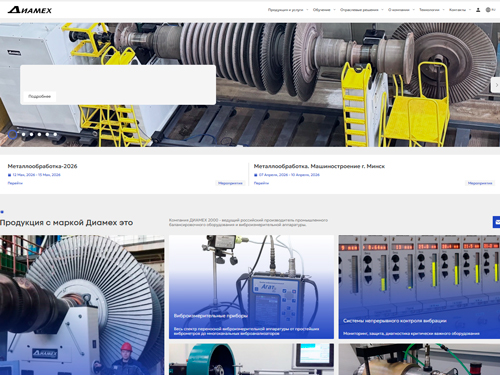
Task: Expand the arrow beside Контакты
Action: pos(470,10)
